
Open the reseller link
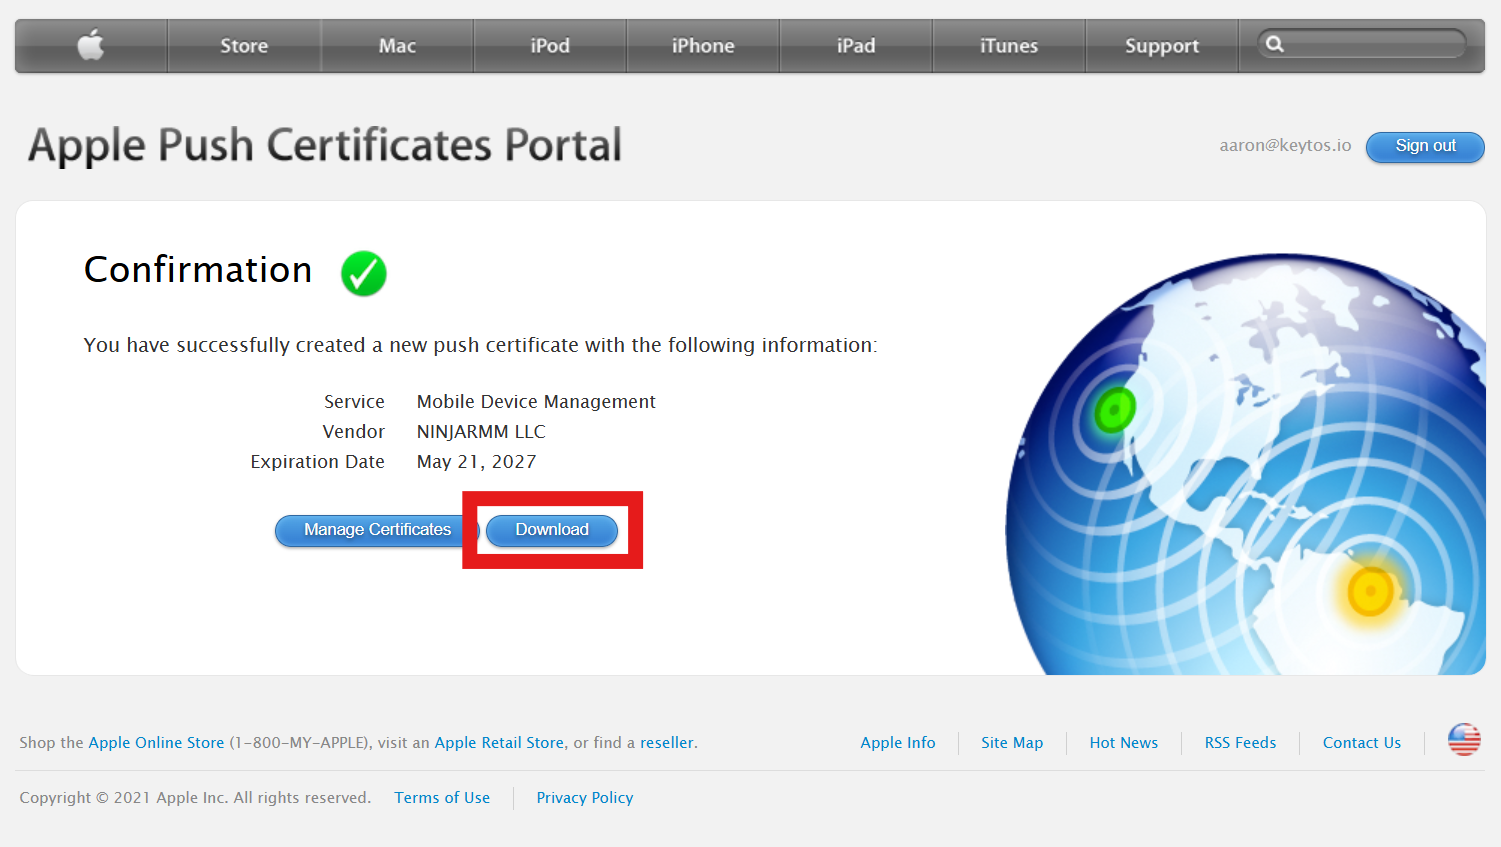tap(667, 743)
